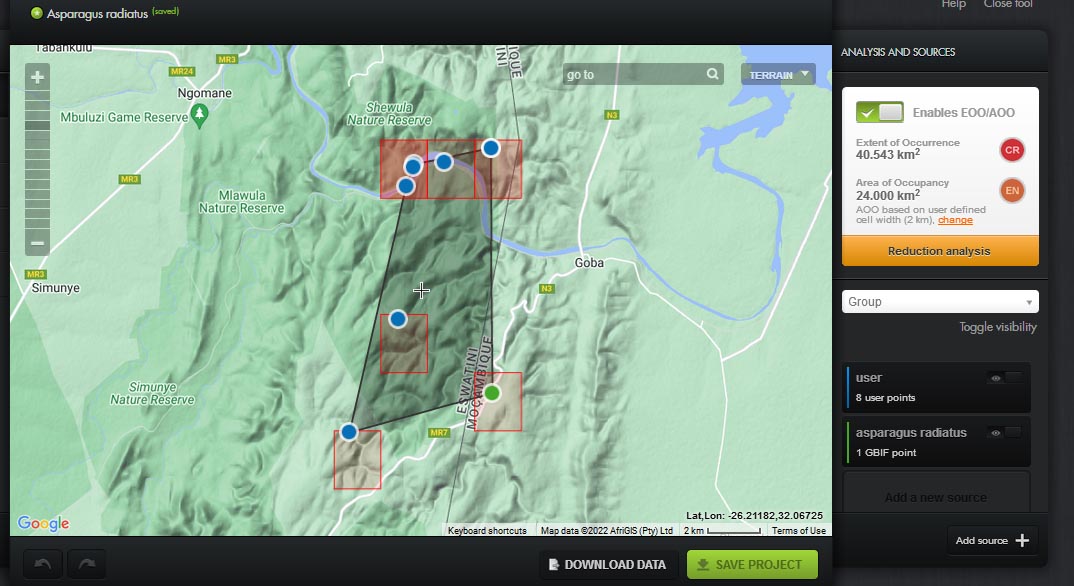1074x586 pixels.
Task: Click the map zoom out minus button
Action: (x=37, y=243)
